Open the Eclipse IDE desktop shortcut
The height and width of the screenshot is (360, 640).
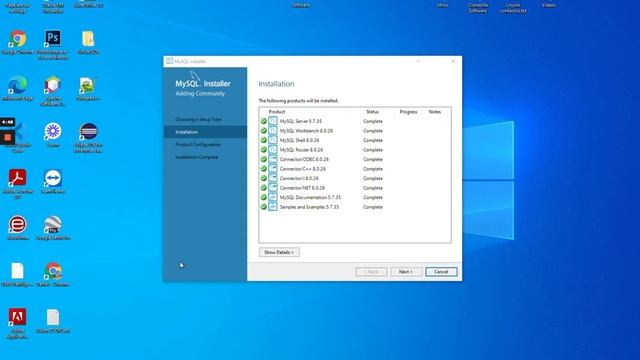tap(88, 132)
